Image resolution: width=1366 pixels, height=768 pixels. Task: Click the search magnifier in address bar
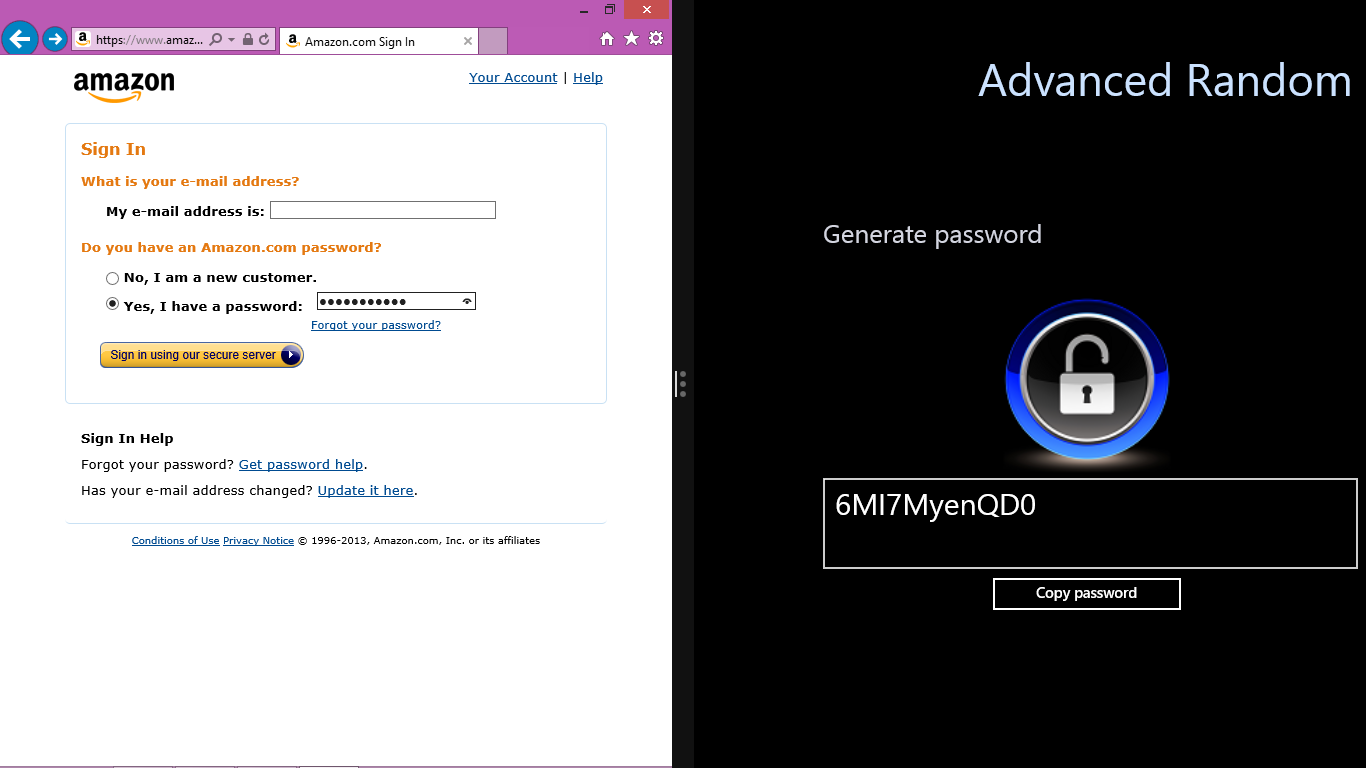216,40
